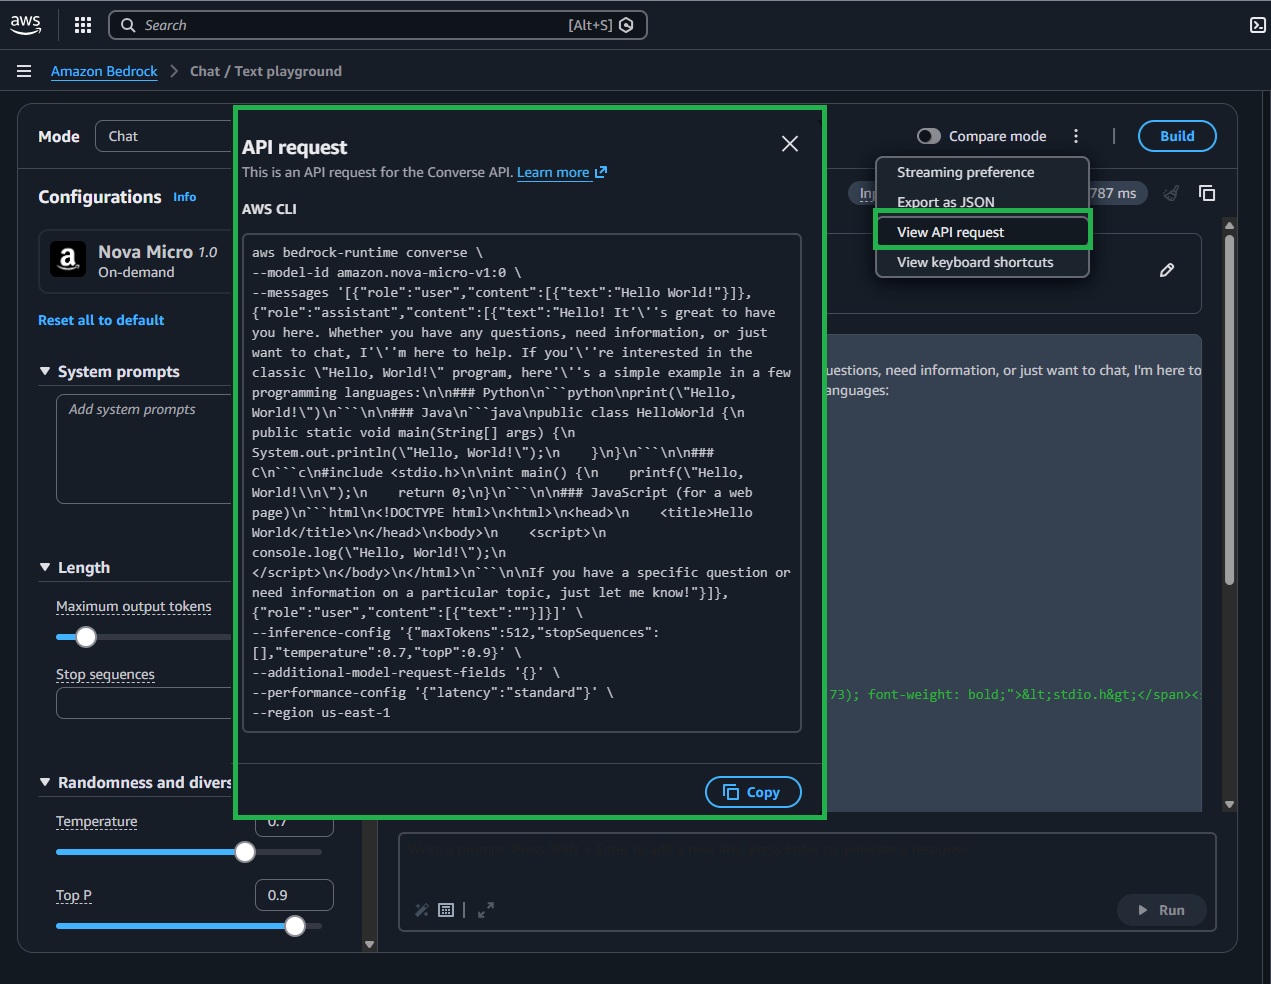Image resolution: width=1271 pixels, height=984 pixels.
Task: Edit the response with the pencil icon
Action: point(1167,270)
